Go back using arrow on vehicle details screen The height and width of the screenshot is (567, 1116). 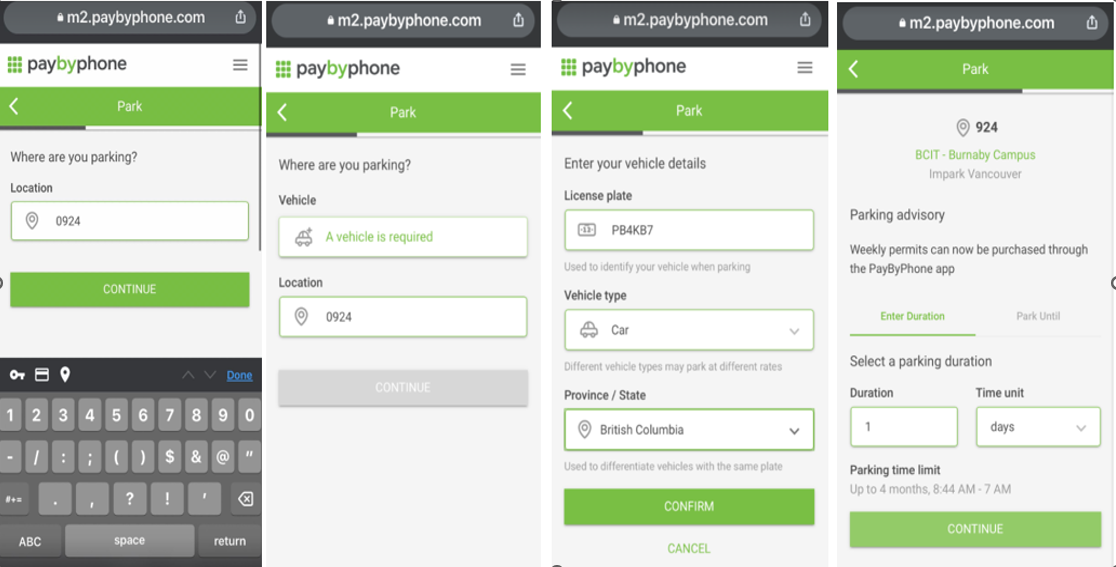(567, 110)
